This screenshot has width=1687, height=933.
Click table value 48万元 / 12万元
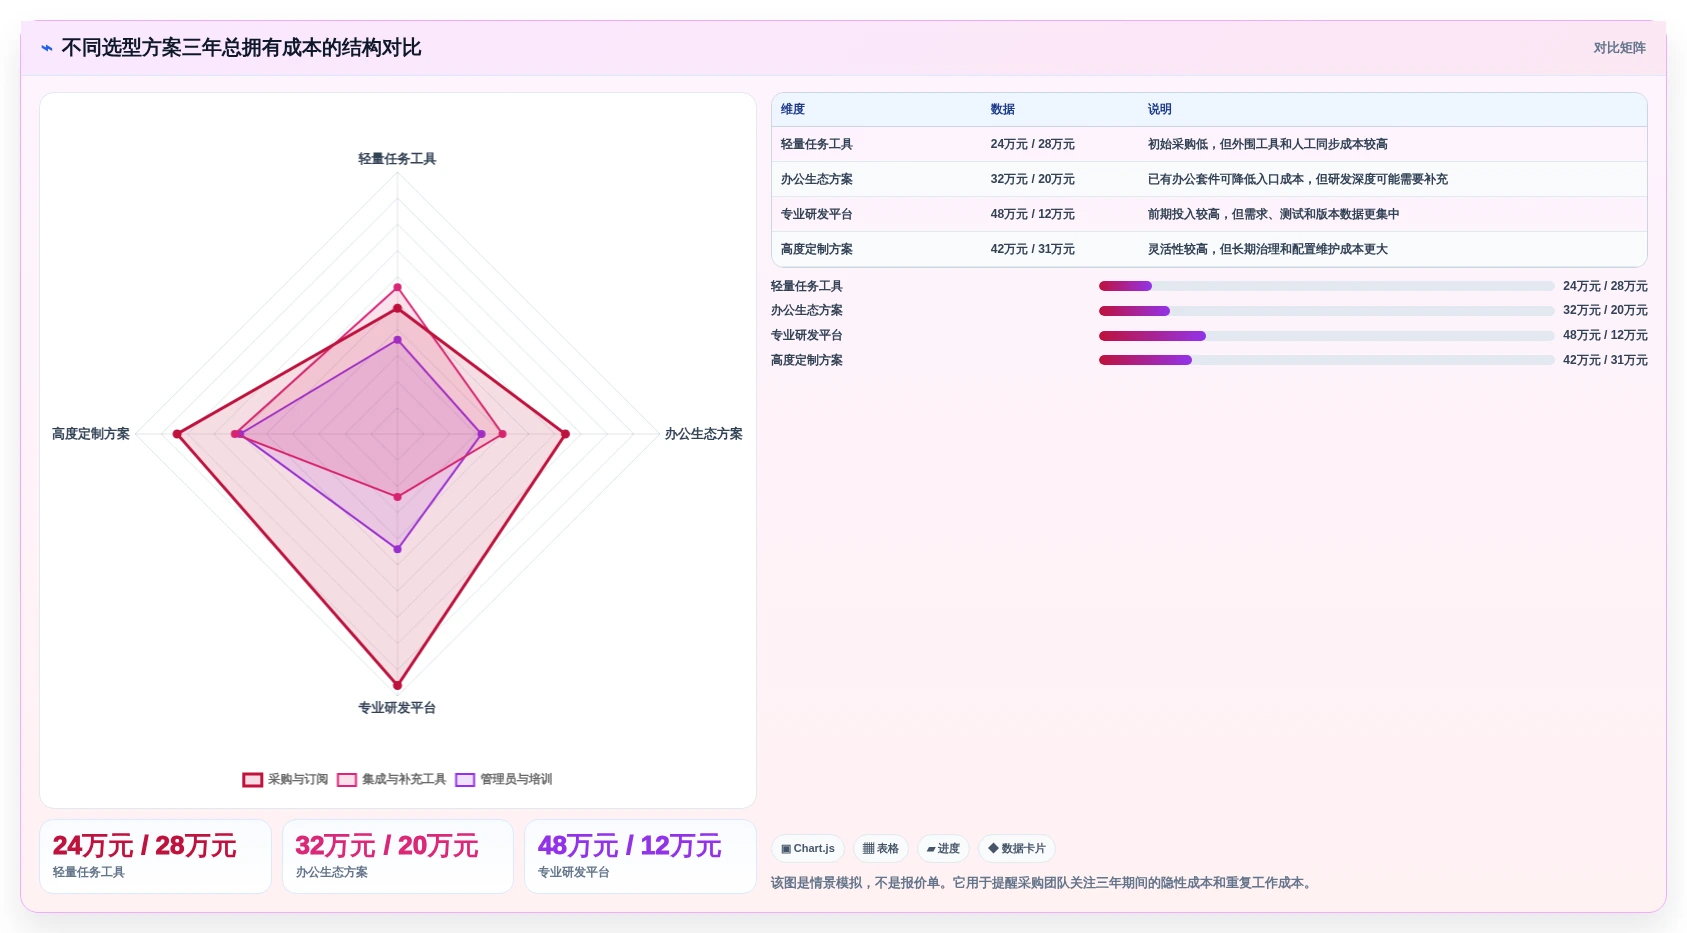[1033, 214]
